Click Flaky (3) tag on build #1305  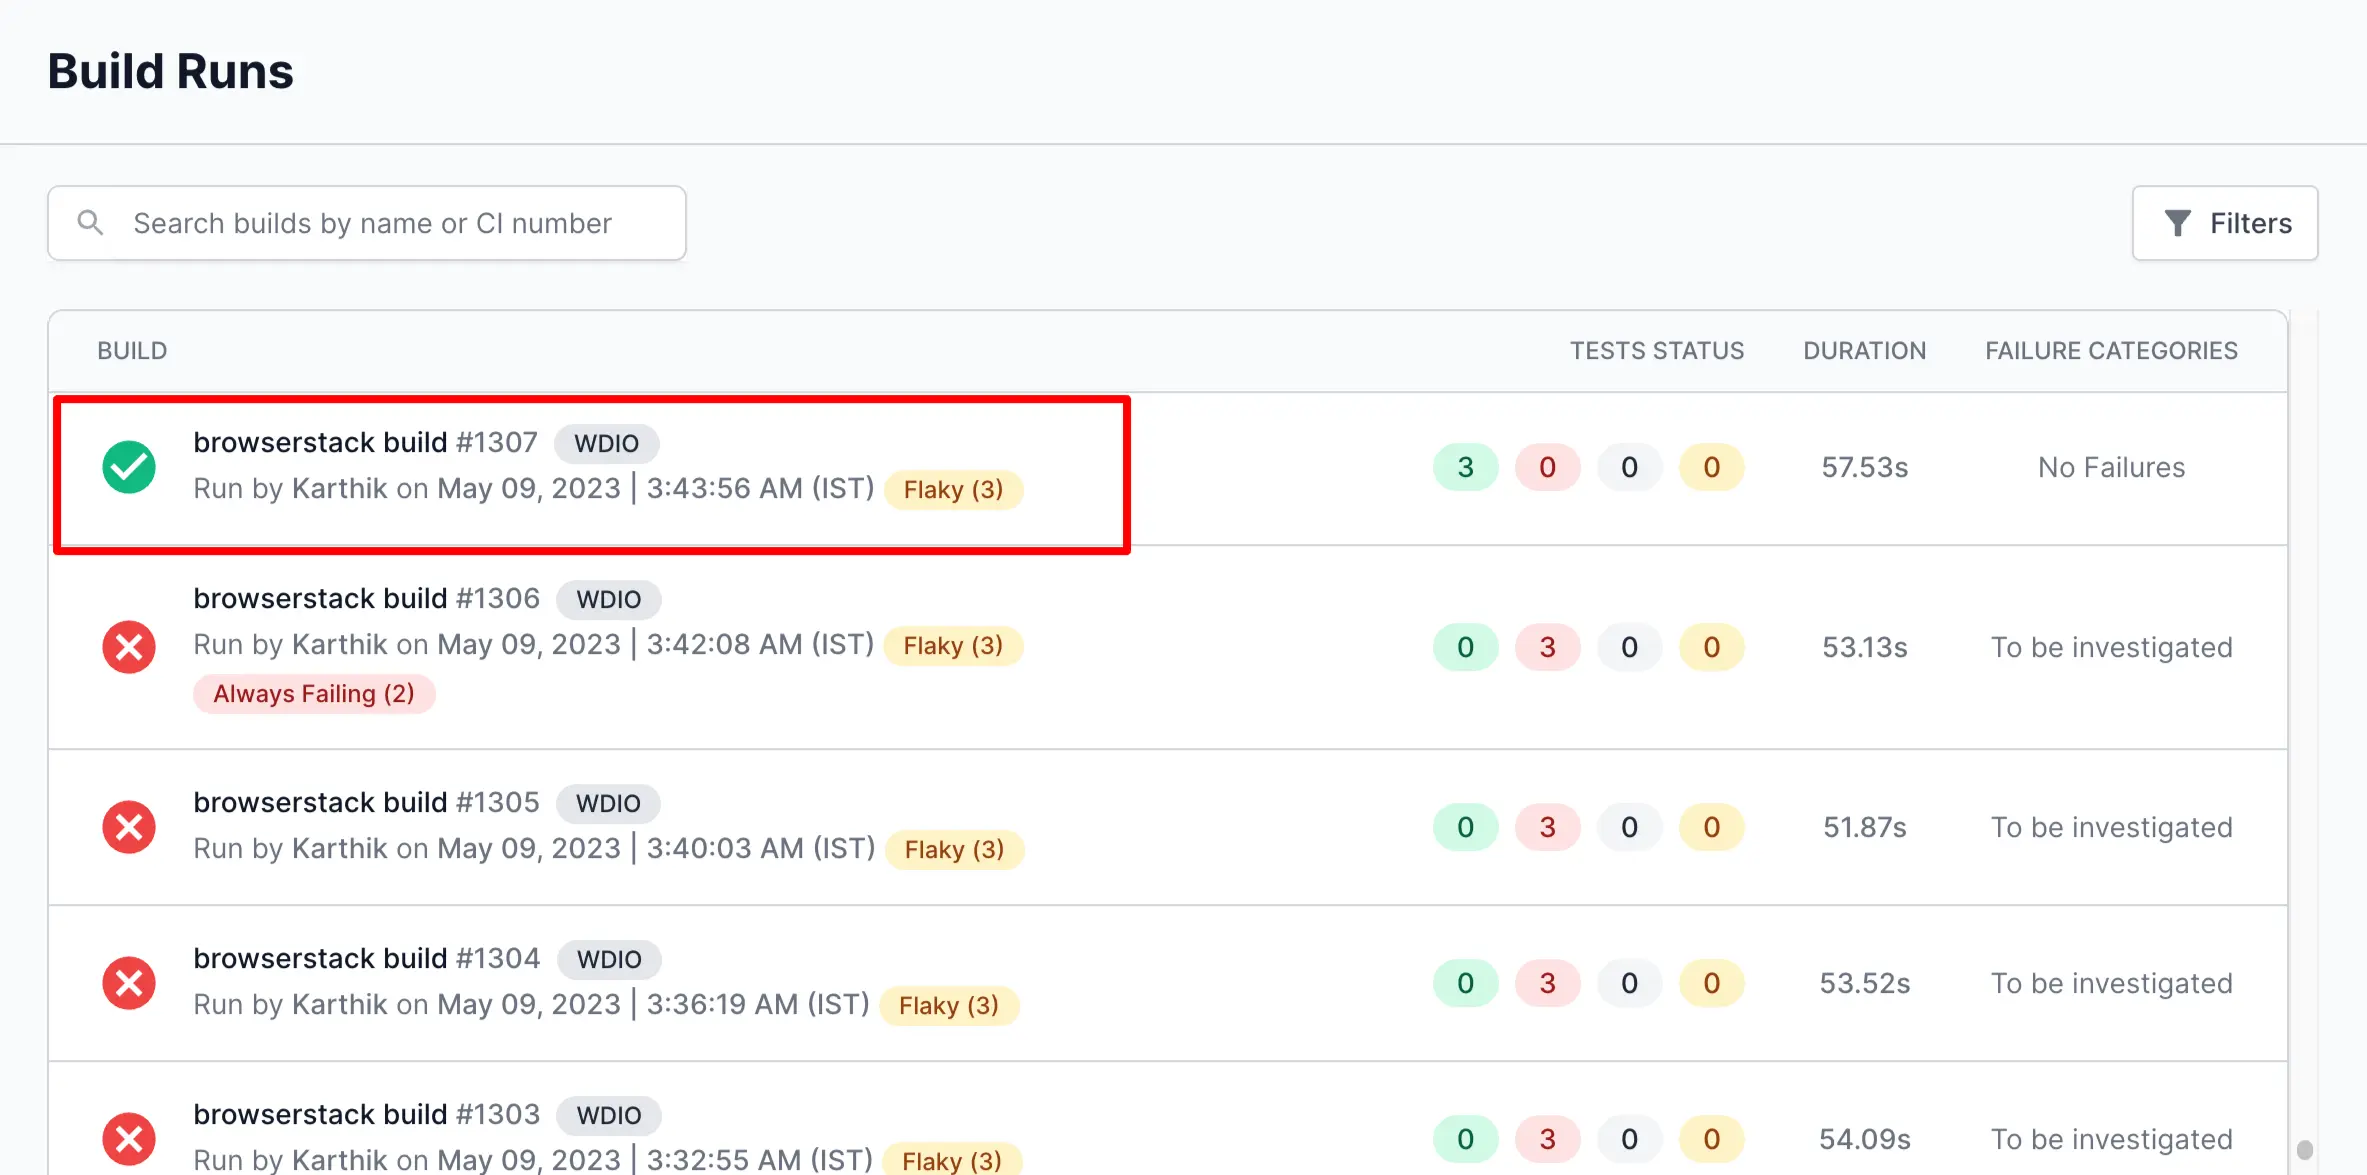click(954, 850)
